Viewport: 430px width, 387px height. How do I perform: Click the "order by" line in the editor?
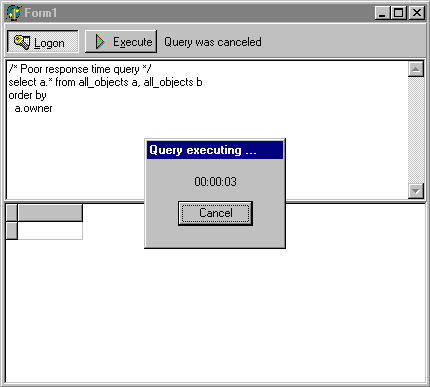pos(27,95)
